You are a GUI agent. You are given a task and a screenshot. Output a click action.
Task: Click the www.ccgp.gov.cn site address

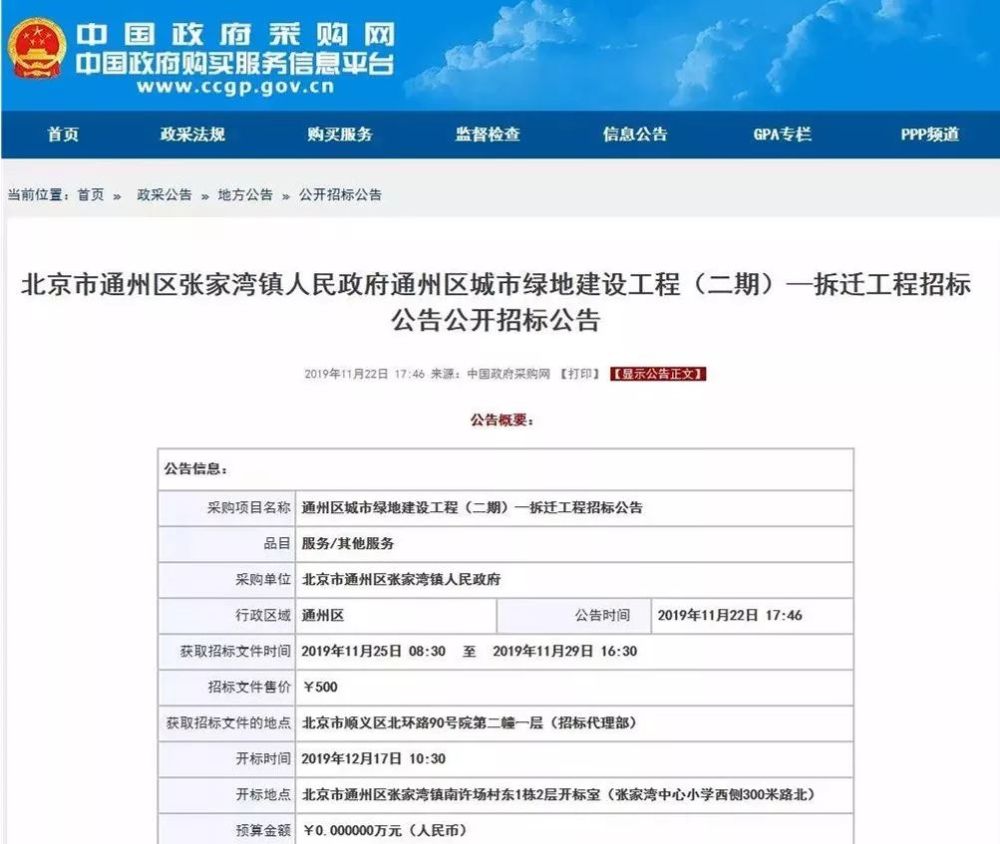[235, 87]
